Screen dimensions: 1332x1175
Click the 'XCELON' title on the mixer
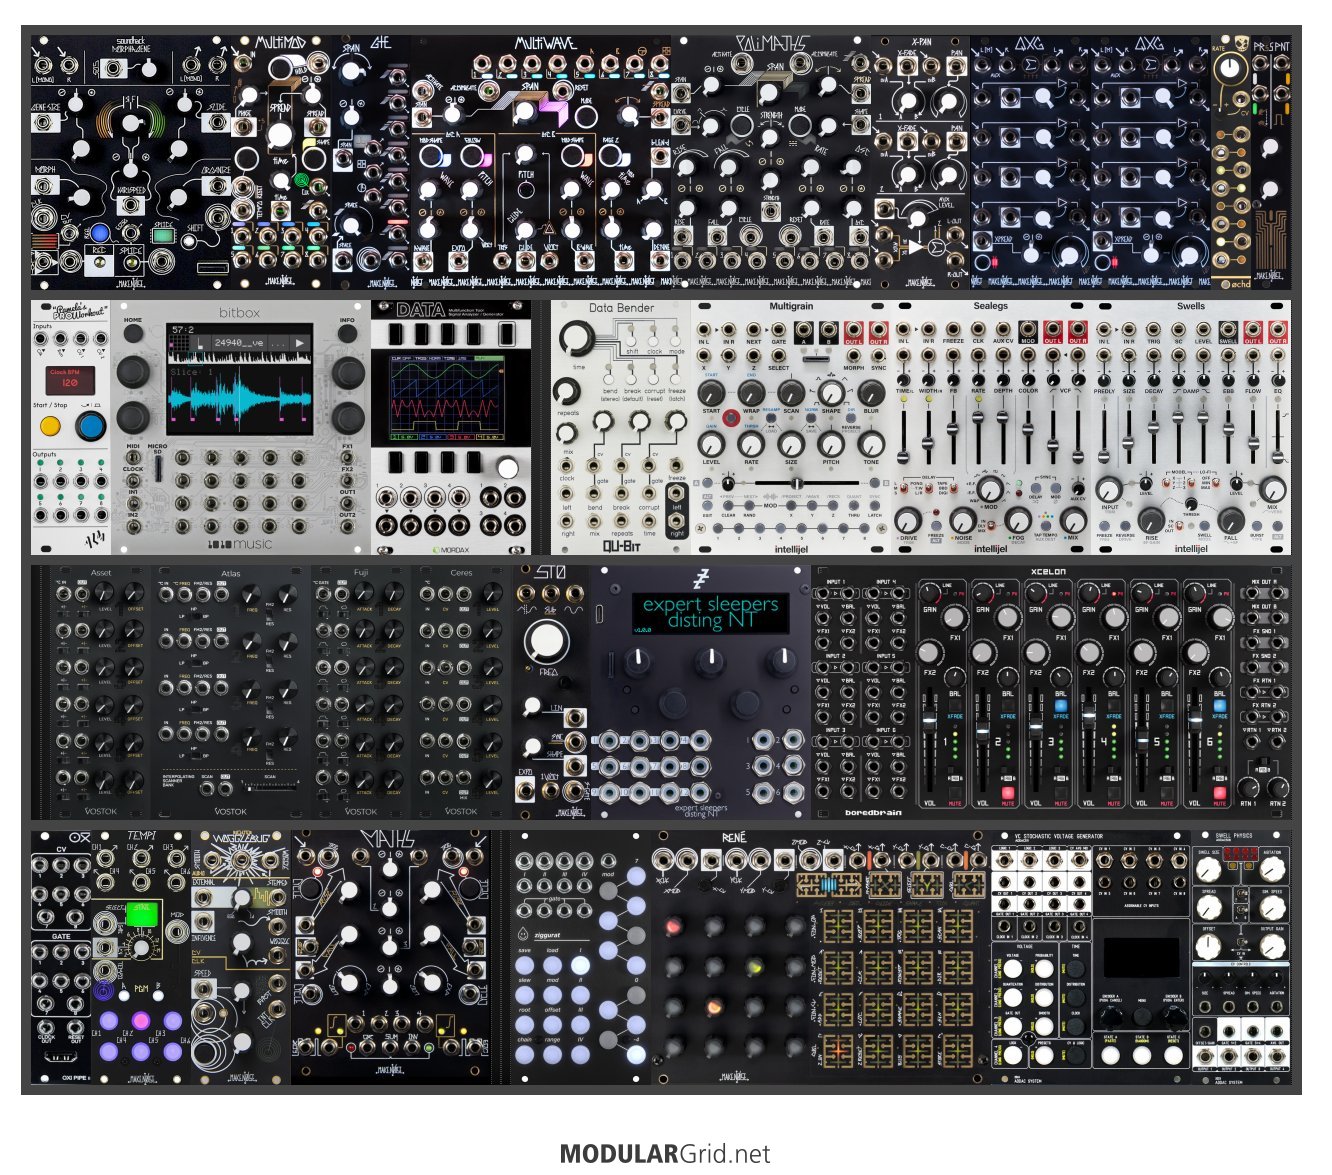point(1047,572)
